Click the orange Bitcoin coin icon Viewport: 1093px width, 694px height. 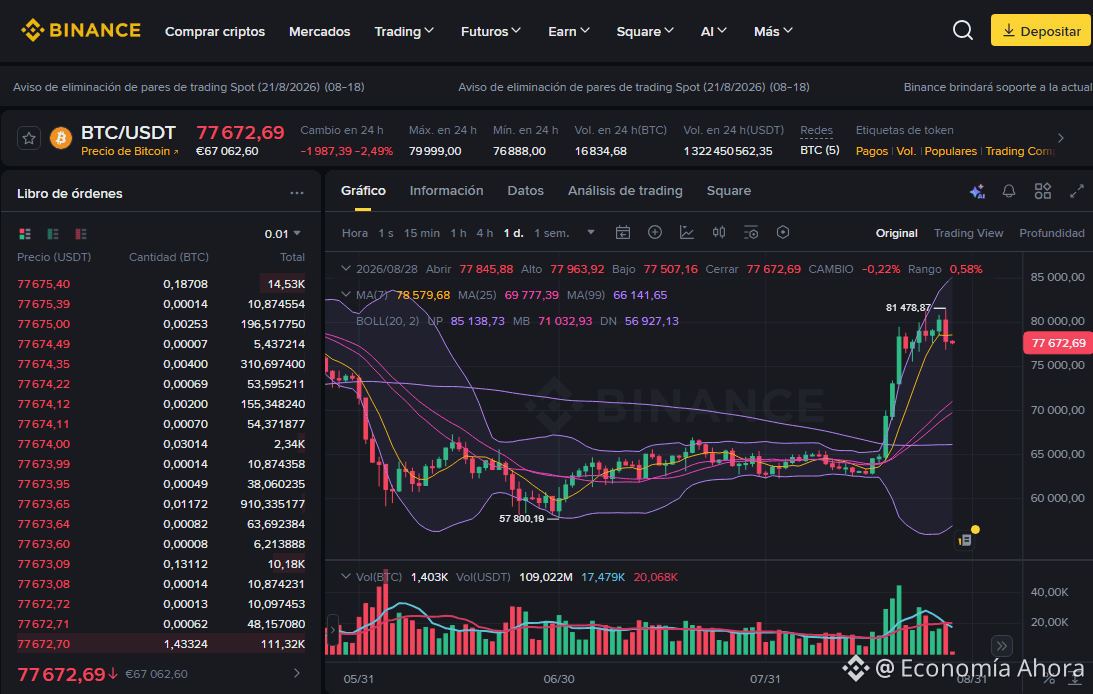tap(61, 138)
